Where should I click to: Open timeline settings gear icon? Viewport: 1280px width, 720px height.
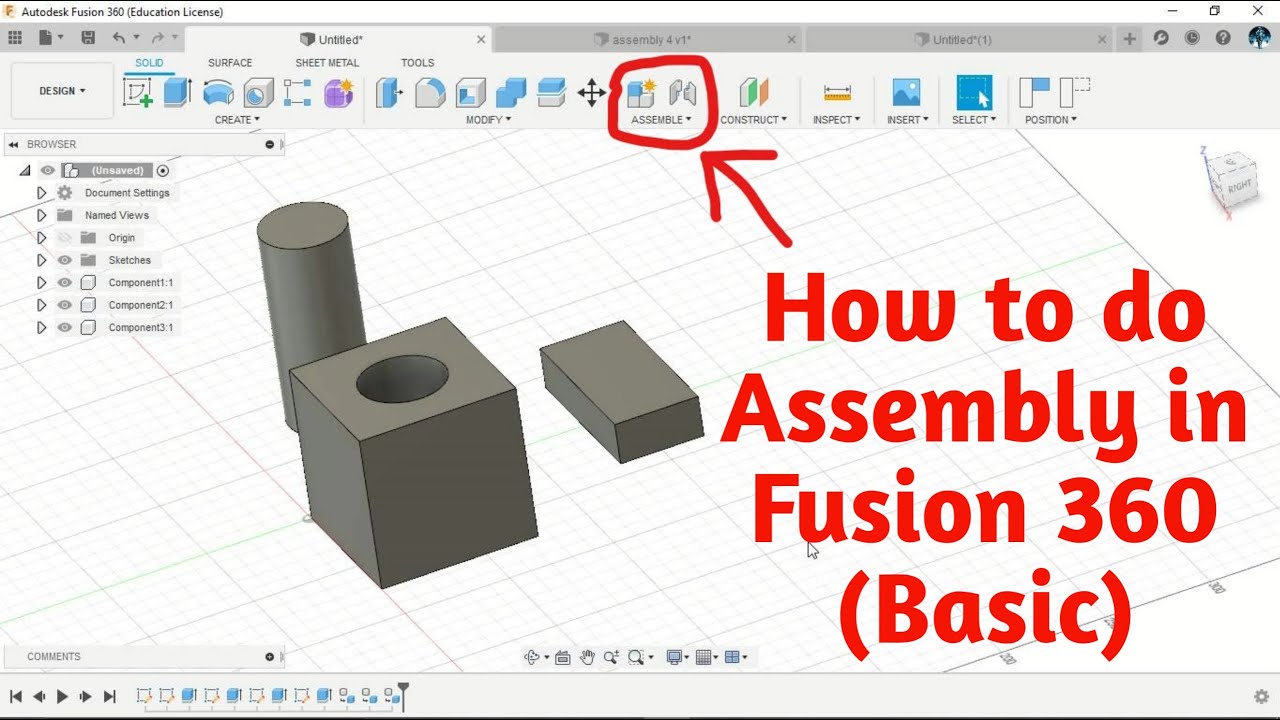click(1262, 696)
